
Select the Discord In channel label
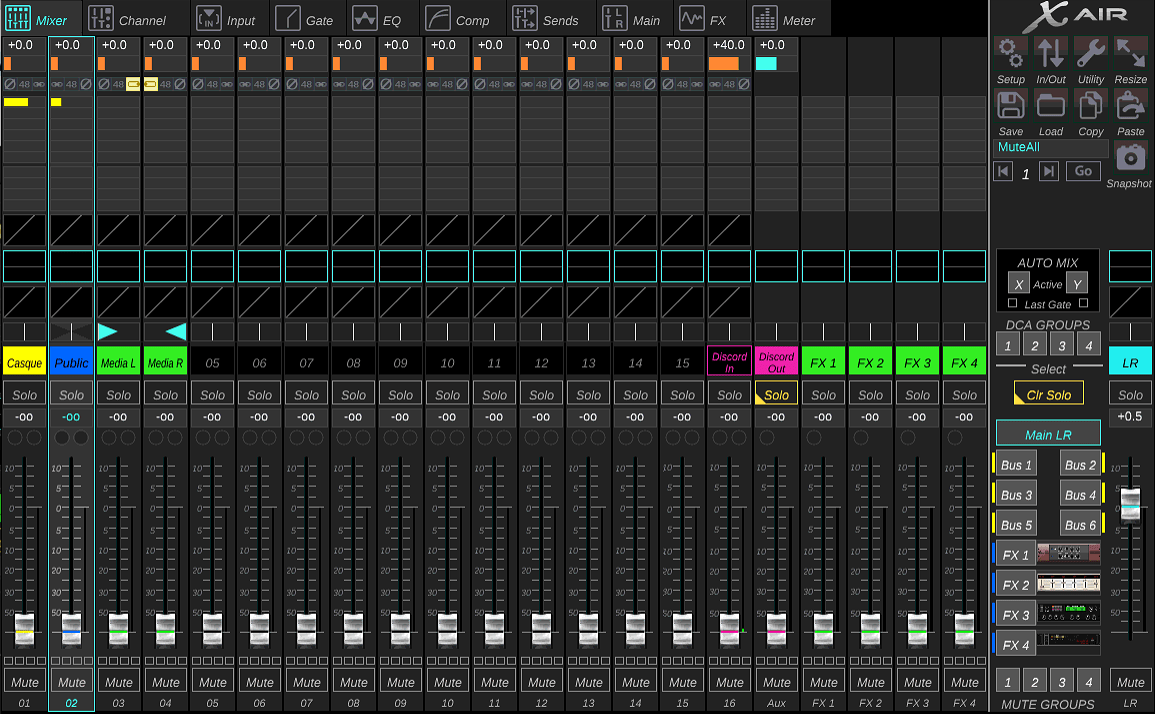click(729, 361)
